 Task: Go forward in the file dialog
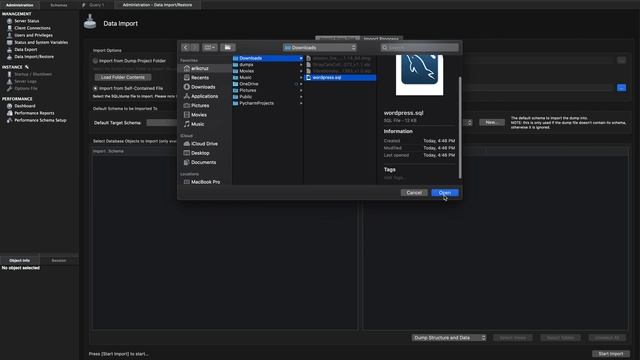coord(195,47)
